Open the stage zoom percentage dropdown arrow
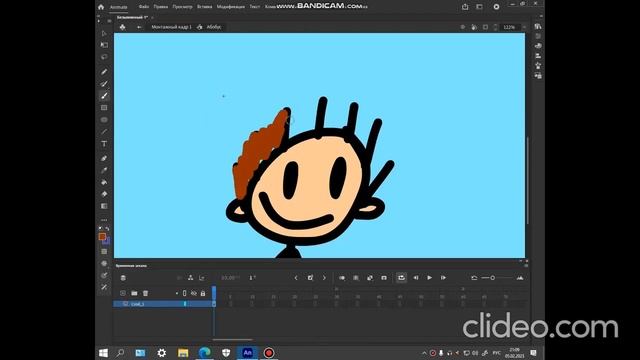640x360 pixels. [524, 27]
